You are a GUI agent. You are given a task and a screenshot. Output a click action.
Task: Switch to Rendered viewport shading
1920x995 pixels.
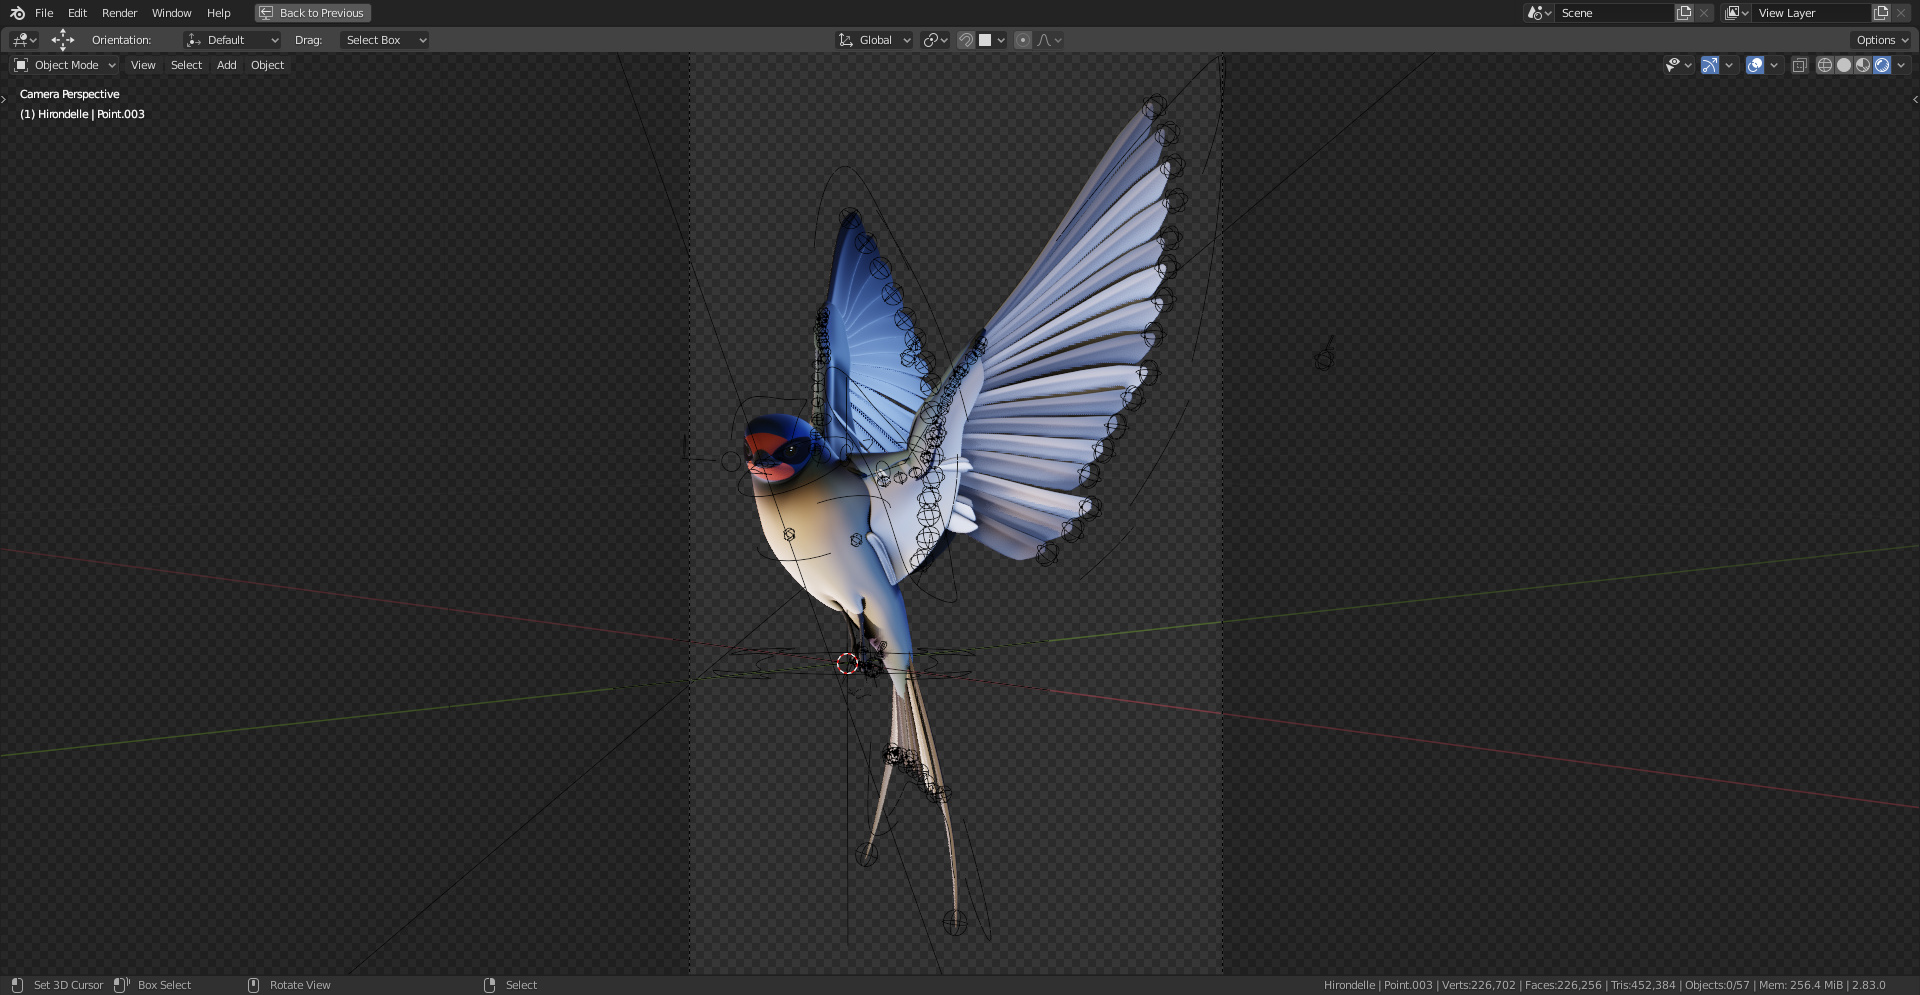pyautogui.click(x=1882, y=65)
